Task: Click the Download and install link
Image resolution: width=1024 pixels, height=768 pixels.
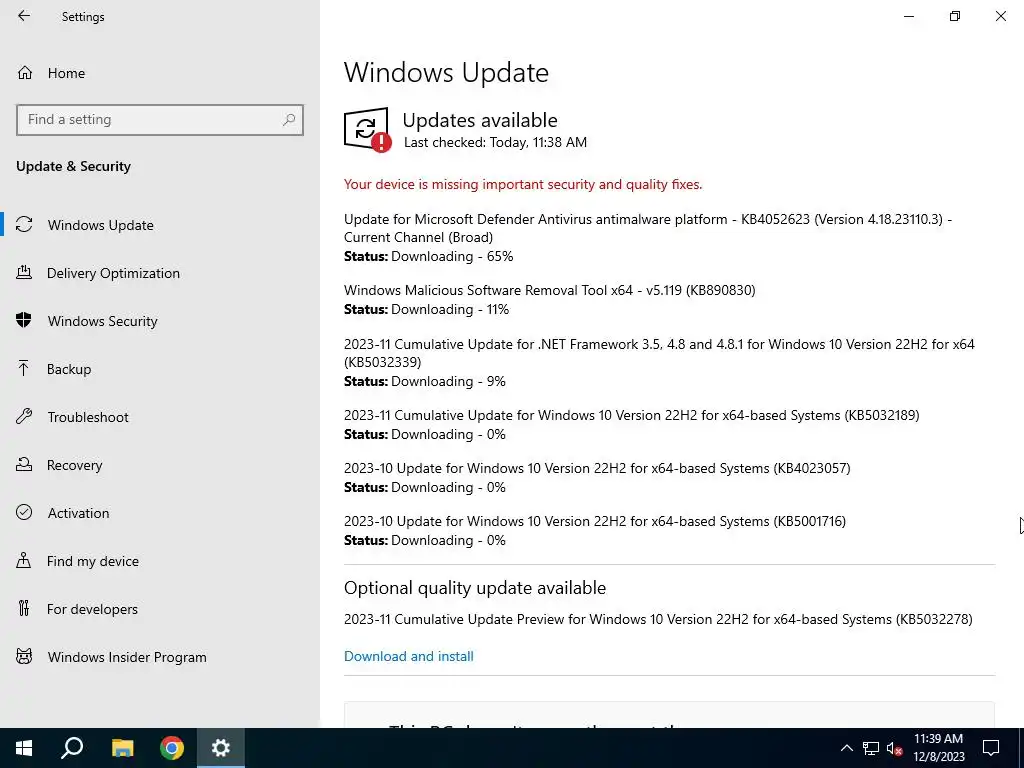Action: [409, 656]
